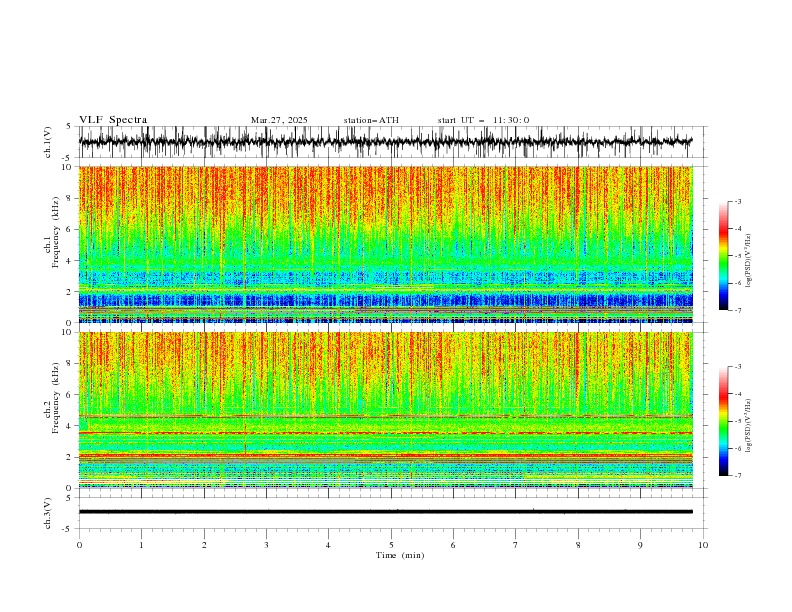Click the time axis tick label '6'

(453, 545)
